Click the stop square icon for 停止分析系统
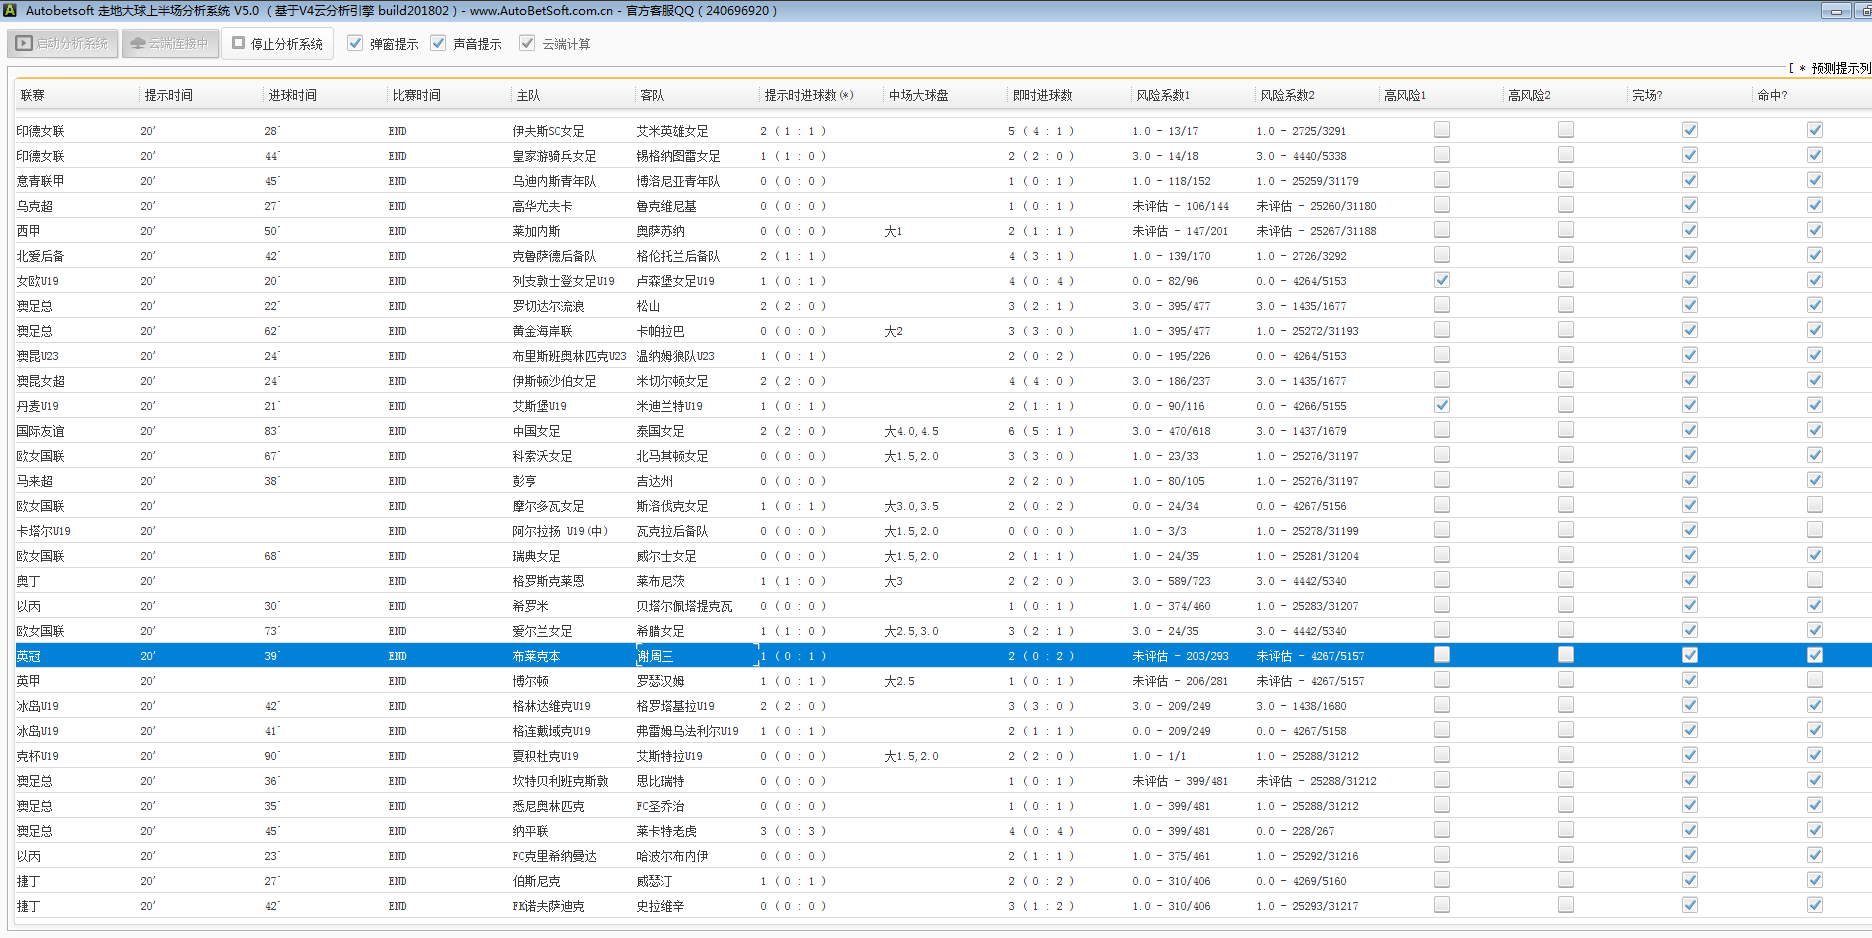1872x938 pixels. point(239,43)
